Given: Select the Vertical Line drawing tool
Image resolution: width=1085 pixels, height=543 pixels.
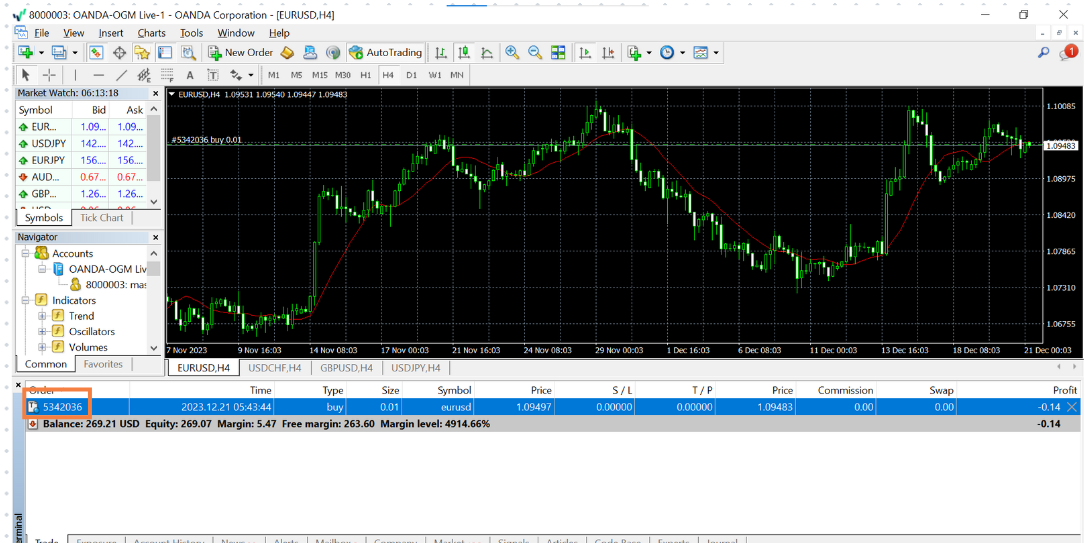Looking at the screenshot, I should coord(75,75).
